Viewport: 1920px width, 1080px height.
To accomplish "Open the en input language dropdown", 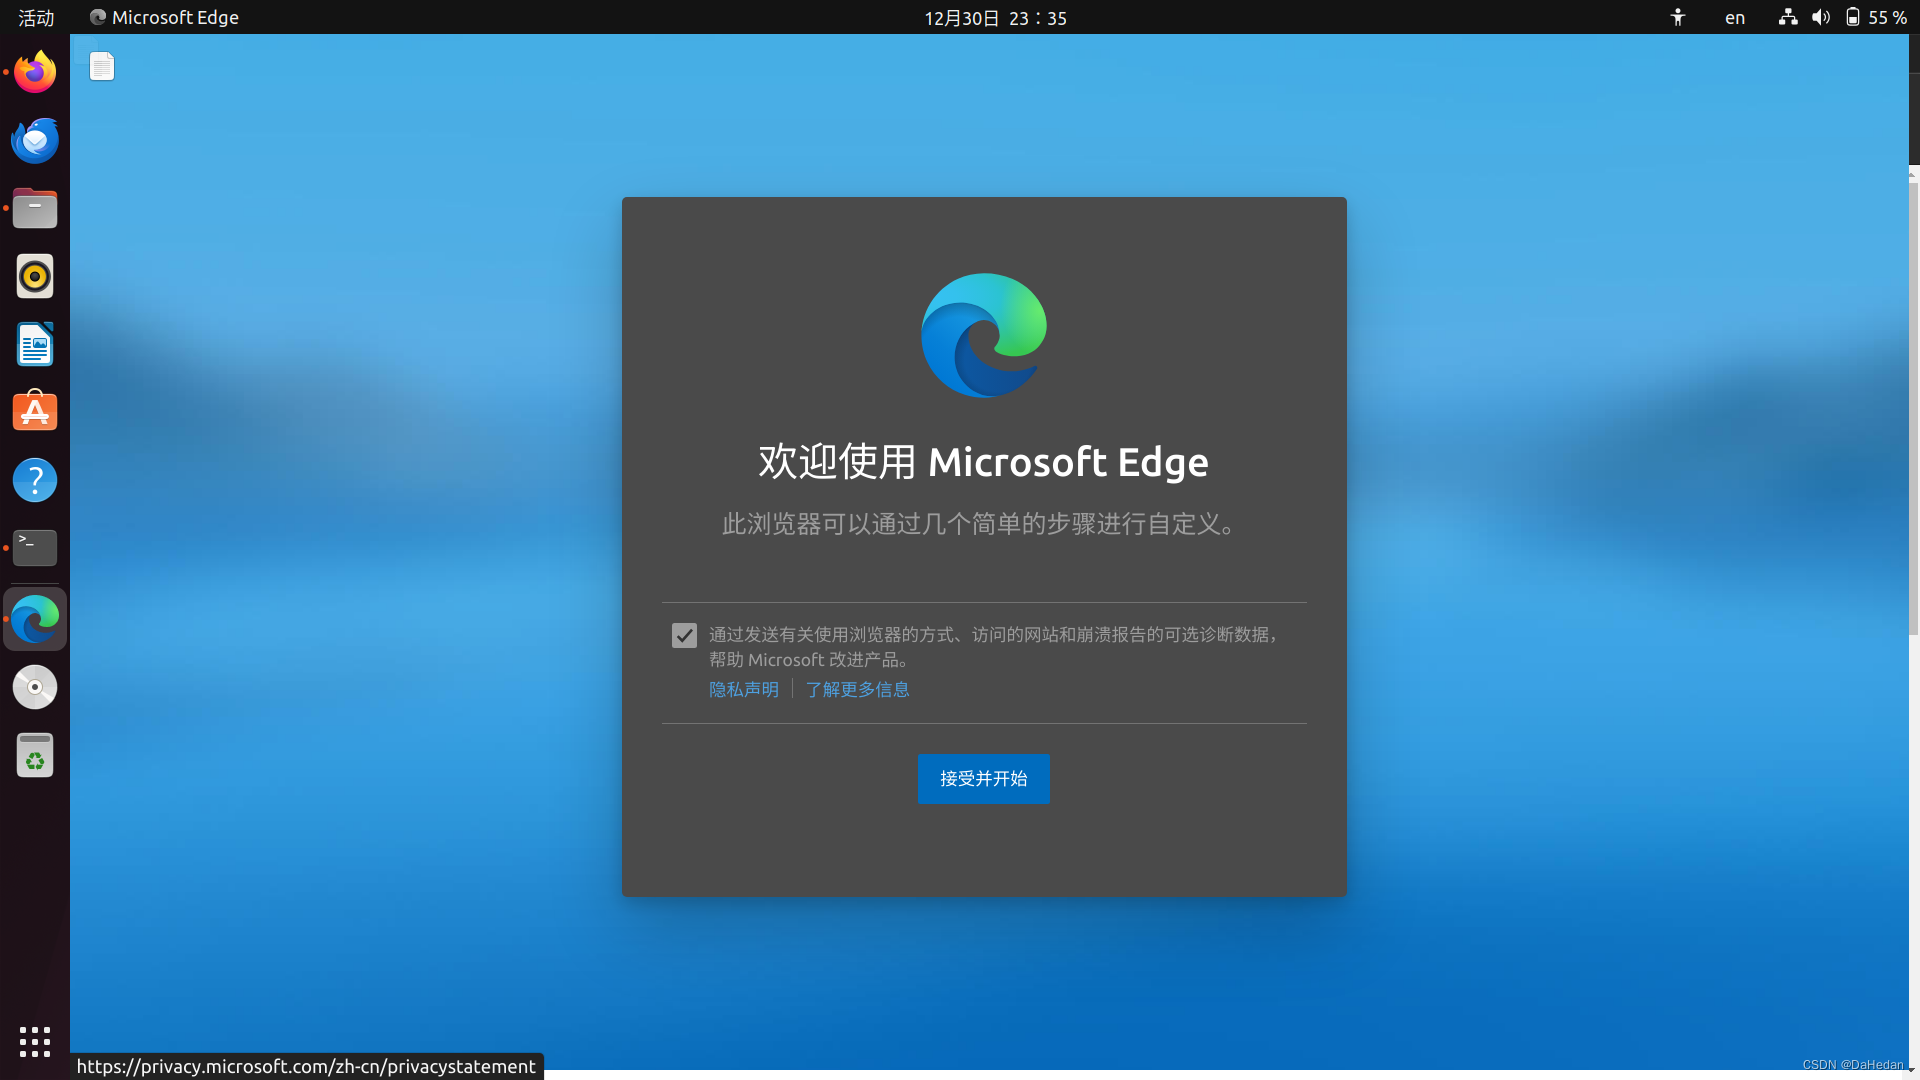I will (x=1734, y=18).
